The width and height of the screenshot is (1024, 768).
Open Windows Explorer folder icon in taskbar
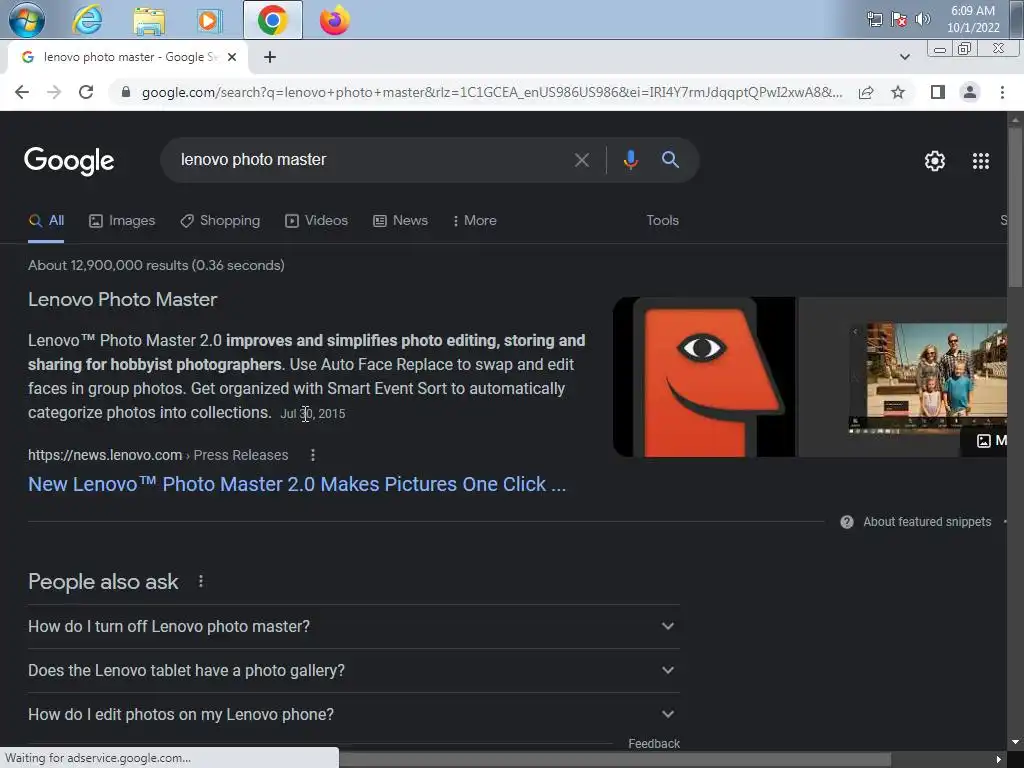tap(149, 20)
